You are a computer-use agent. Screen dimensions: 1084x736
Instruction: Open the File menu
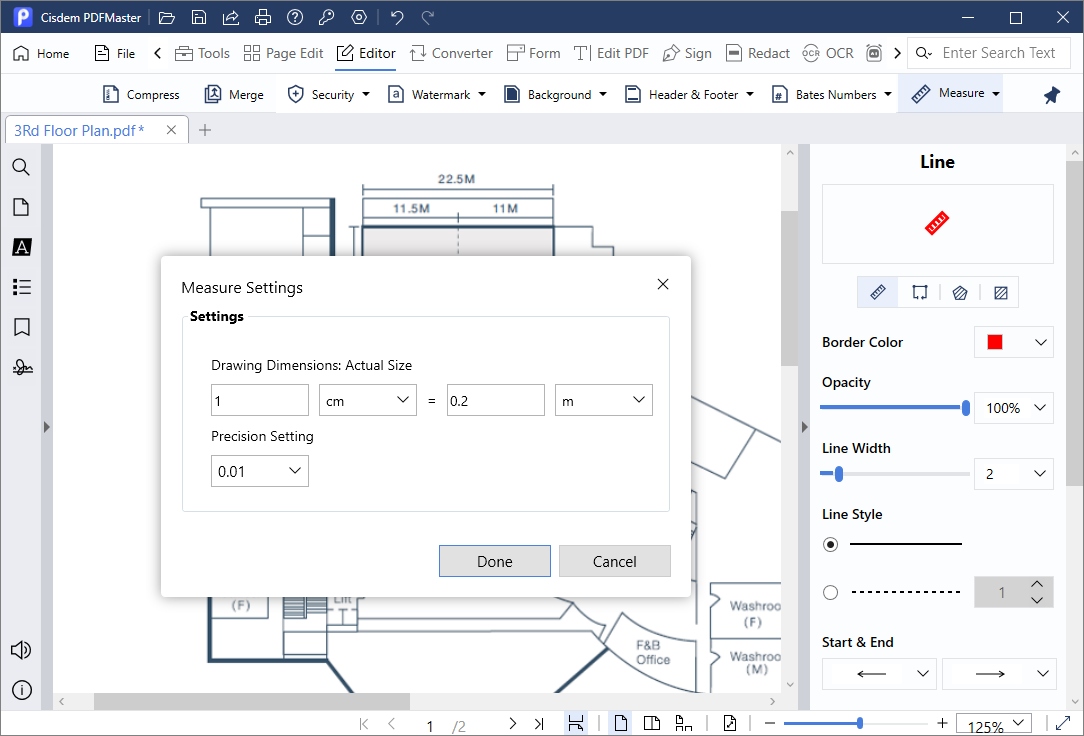pyautogui.click(x=115, y=53)
